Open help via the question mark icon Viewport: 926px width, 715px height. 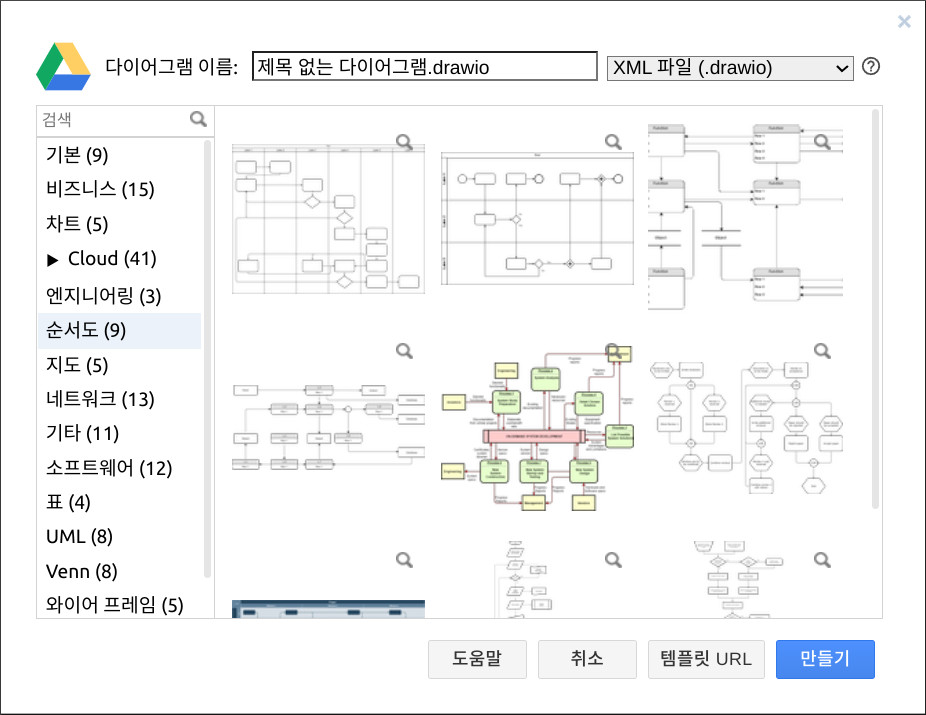click(x=870, y=66)
